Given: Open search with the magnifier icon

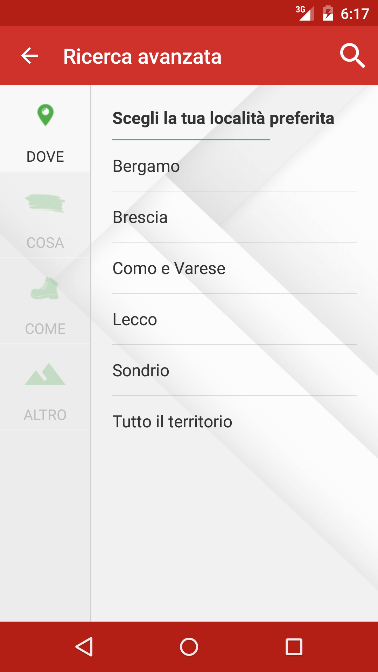Looking at the screenshot, I should [352, 56].
